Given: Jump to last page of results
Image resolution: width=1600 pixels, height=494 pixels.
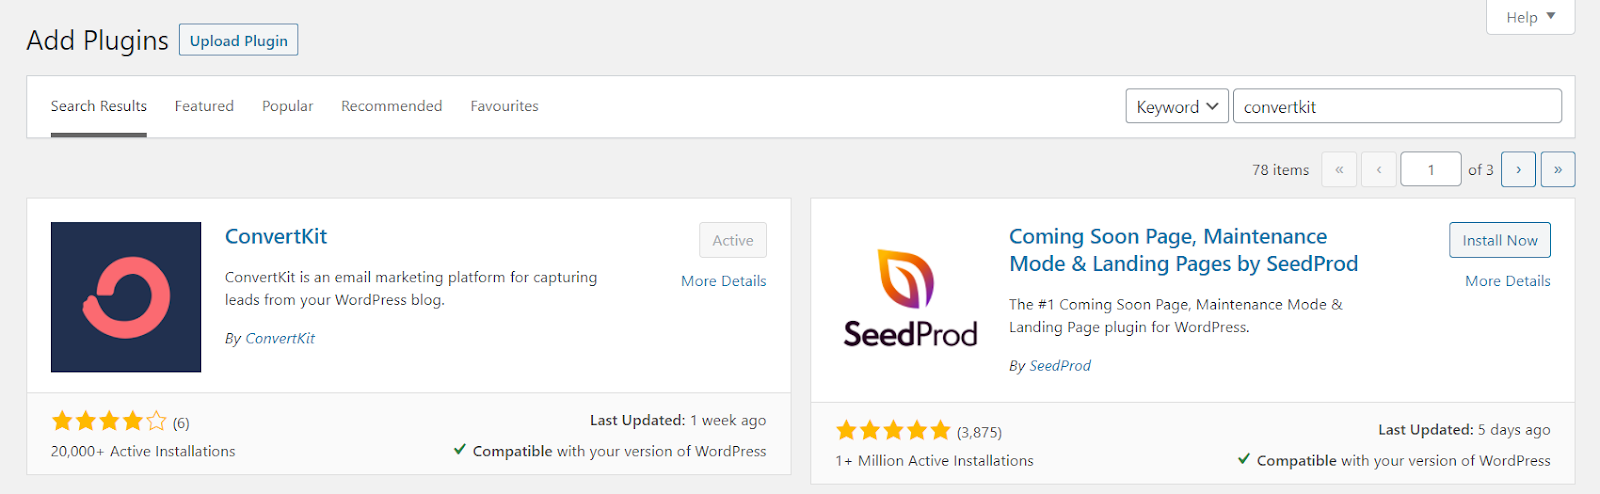Looking at the screenshot, I should (1558, 170).
